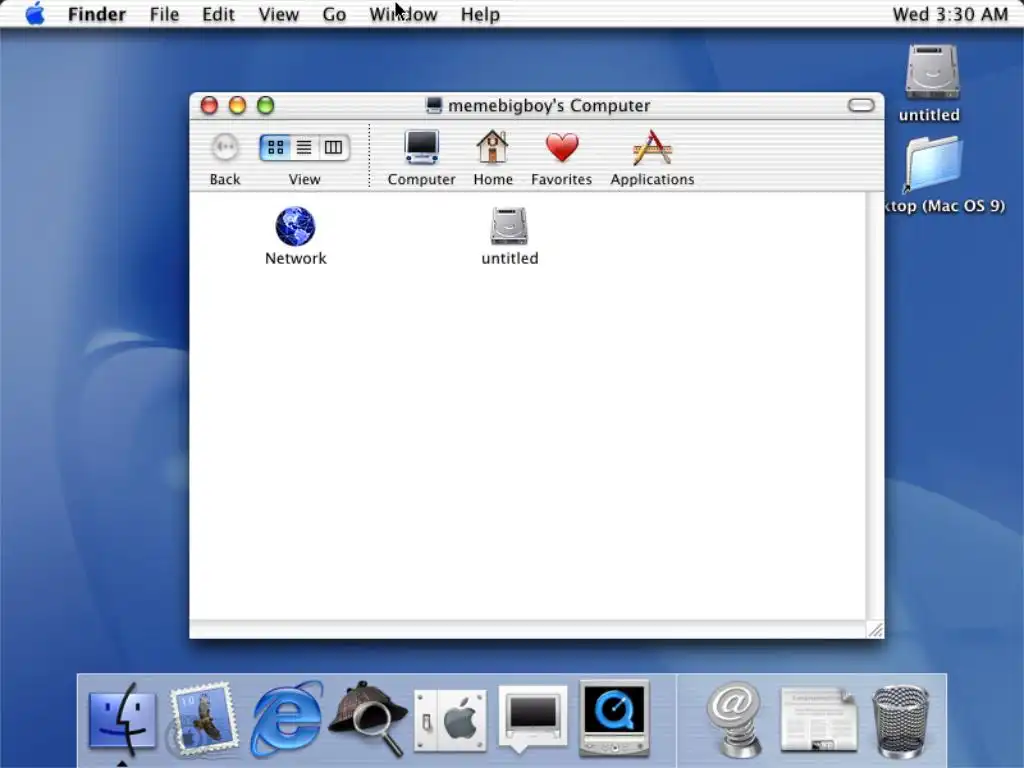Click the toolbar hide/show pill button

(861, 105)
